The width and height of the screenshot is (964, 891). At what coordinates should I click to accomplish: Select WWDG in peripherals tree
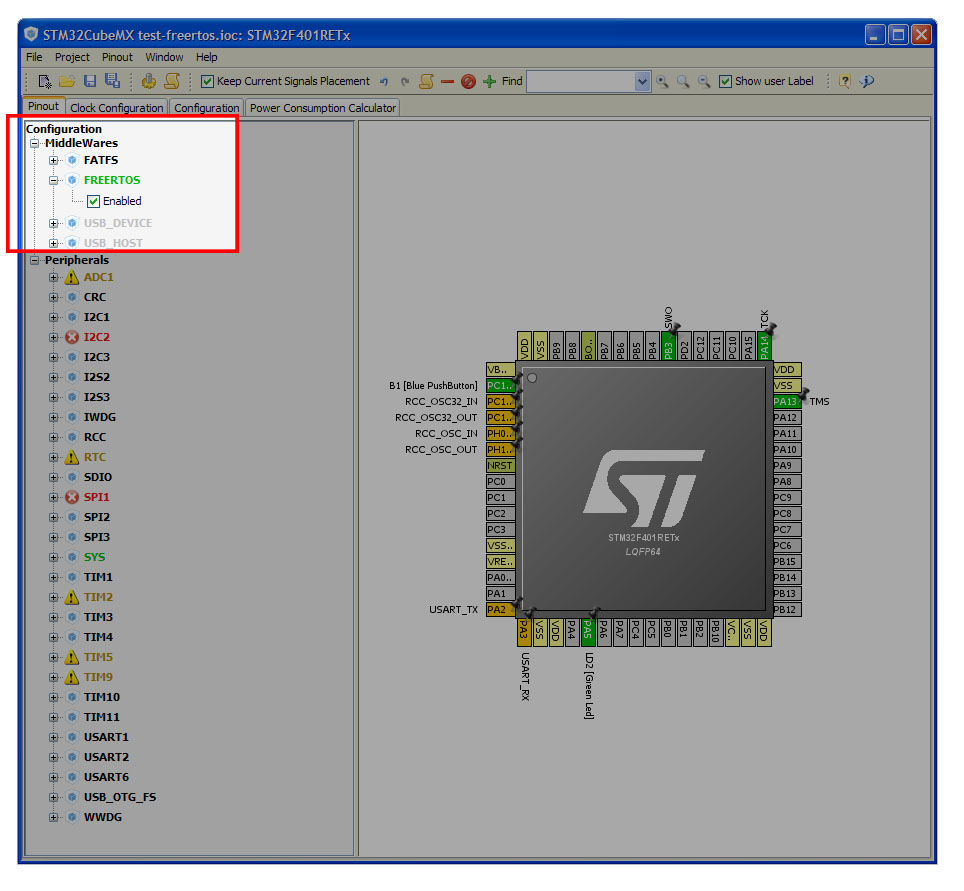103,817
